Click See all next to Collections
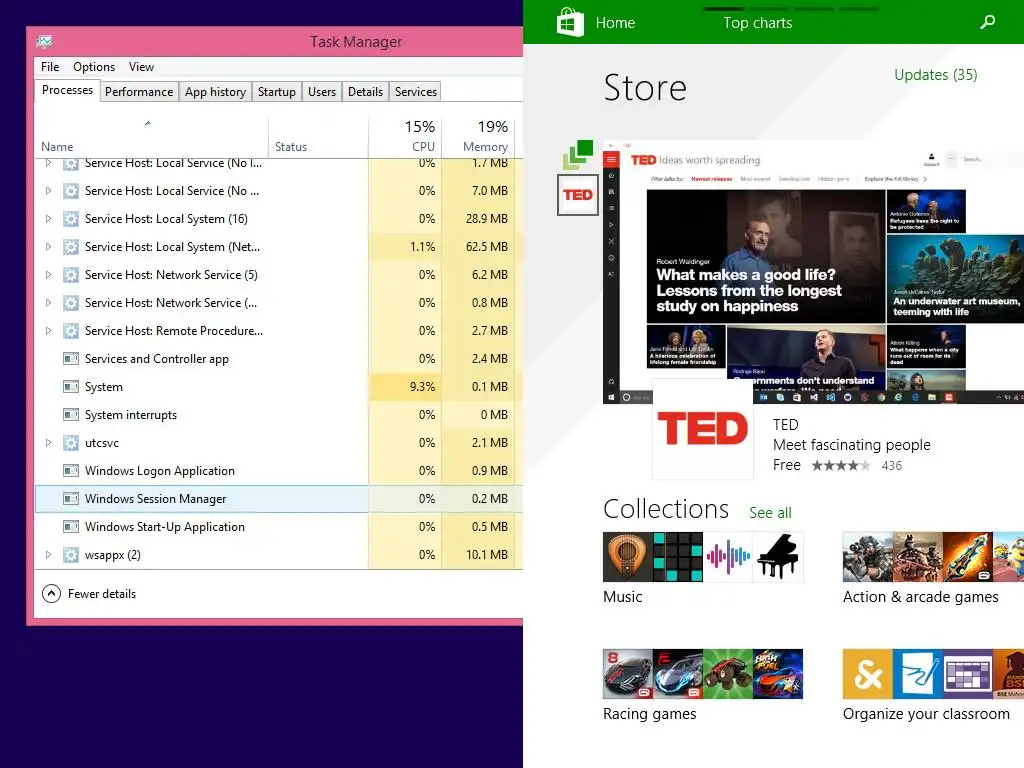1024x768 pixels. pyautogui.click(x=771, y=513)
